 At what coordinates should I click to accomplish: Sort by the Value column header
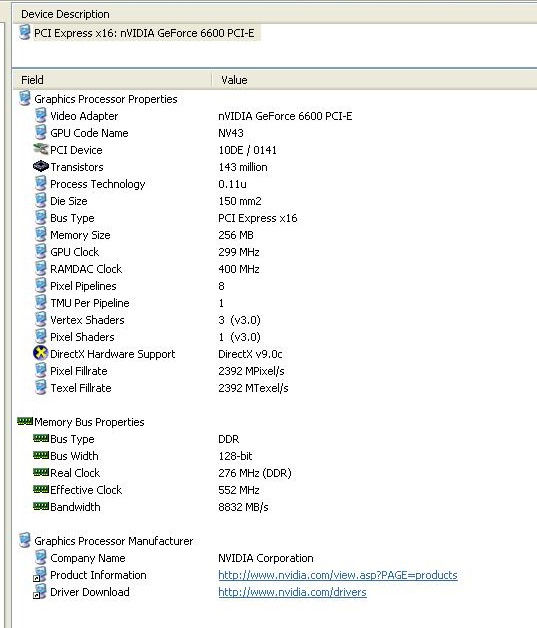pos(374,80)
